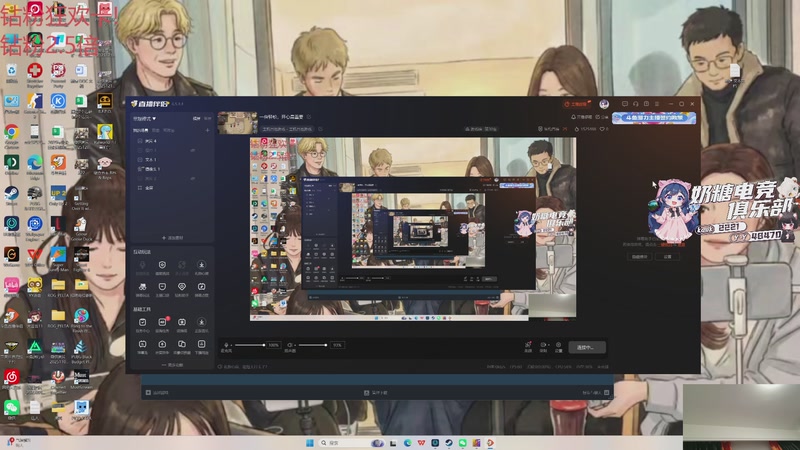Open the binoculars icon in 互动玩法
This screenshot has height=450, width=800.
[x=142, y=287]
